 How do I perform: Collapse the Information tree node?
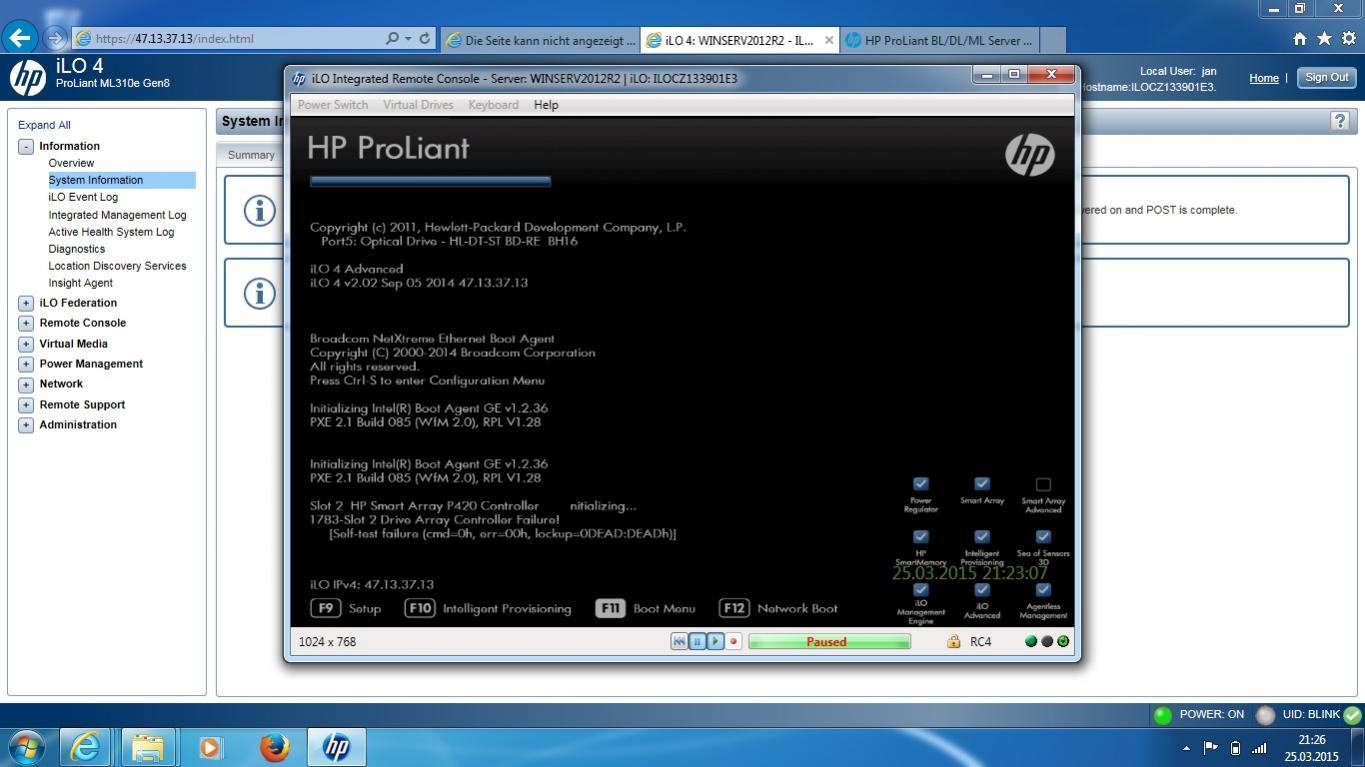[26, 146]
